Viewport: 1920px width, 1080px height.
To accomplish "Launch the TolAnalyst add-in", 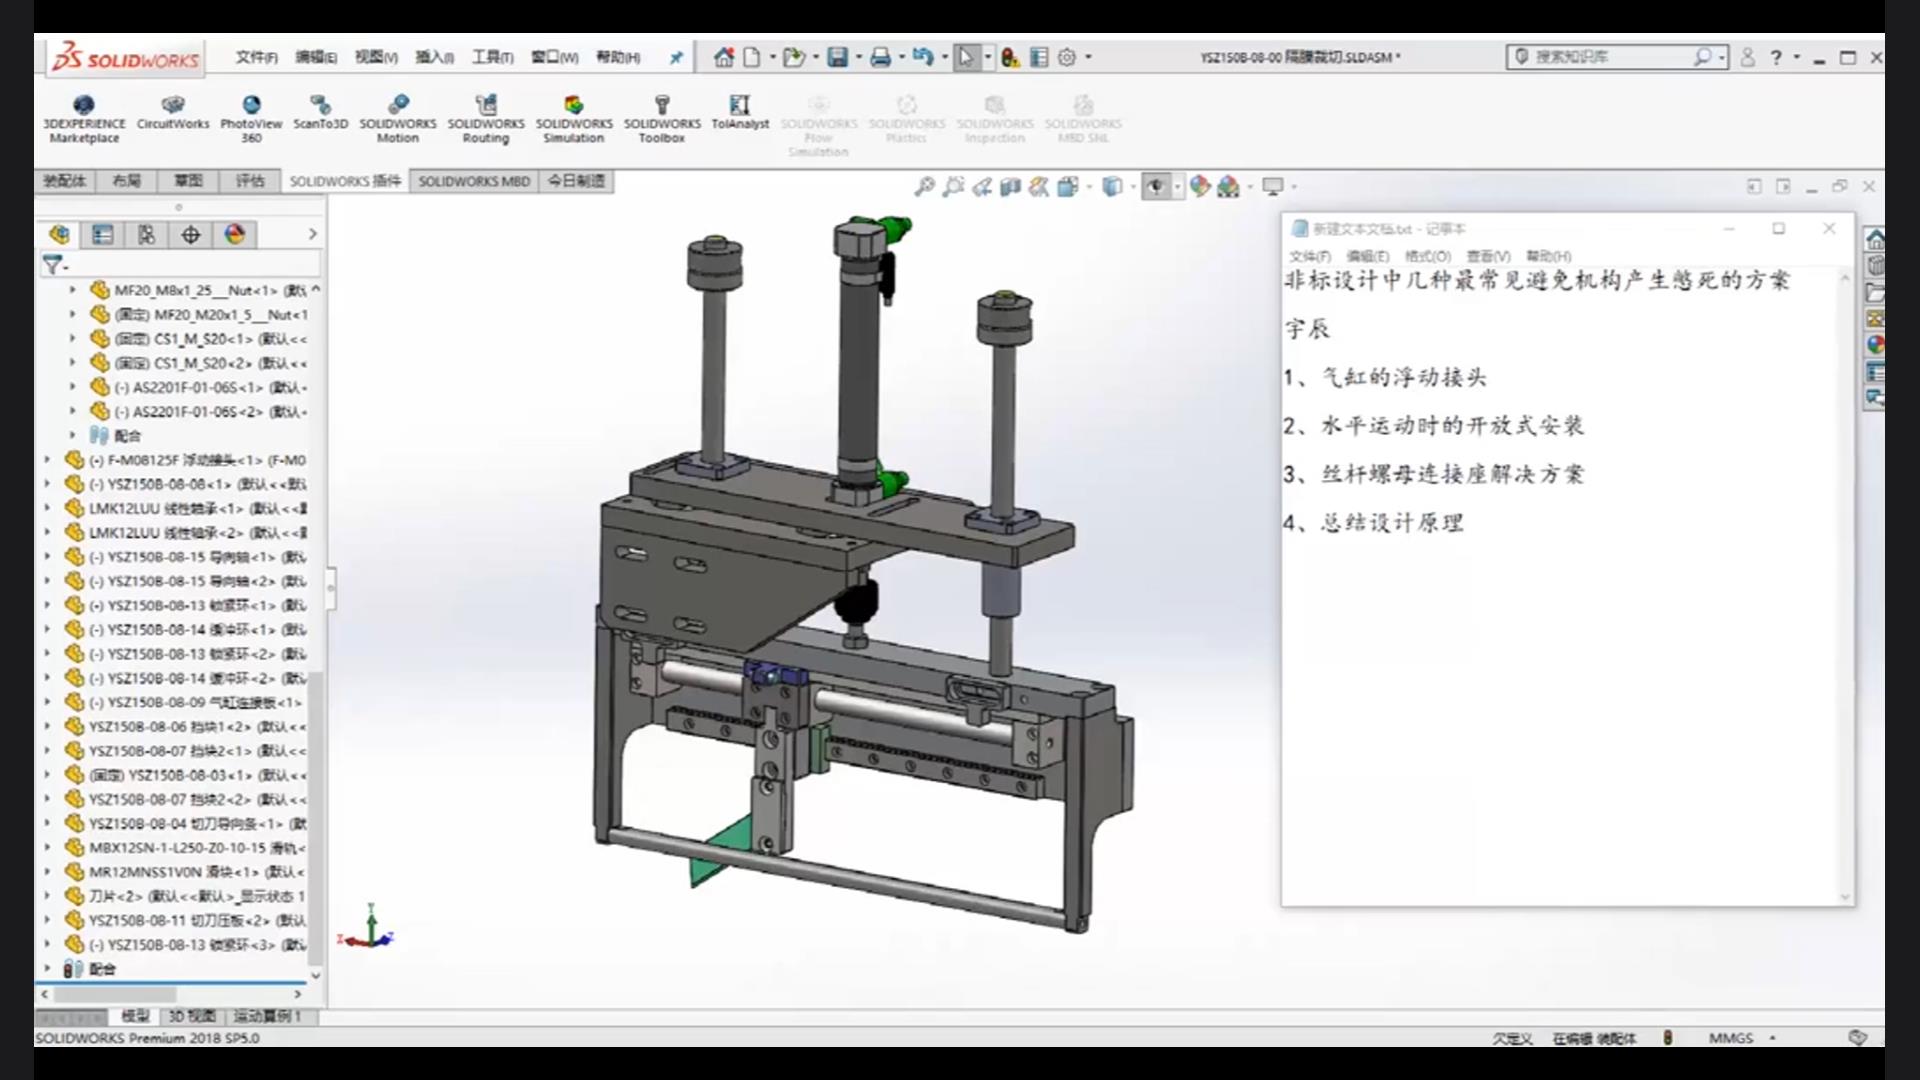I will click(x=740, y=112).
